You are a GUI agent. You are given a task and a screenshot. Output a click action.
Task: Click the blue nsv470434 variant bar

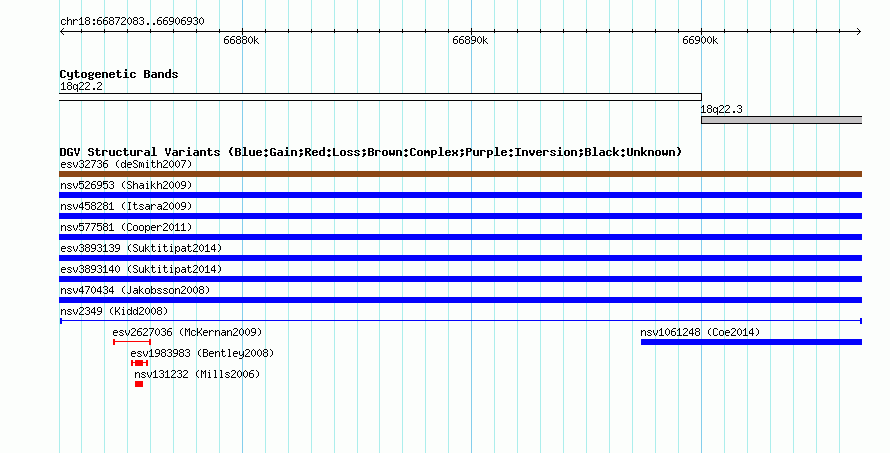point(460,300)
